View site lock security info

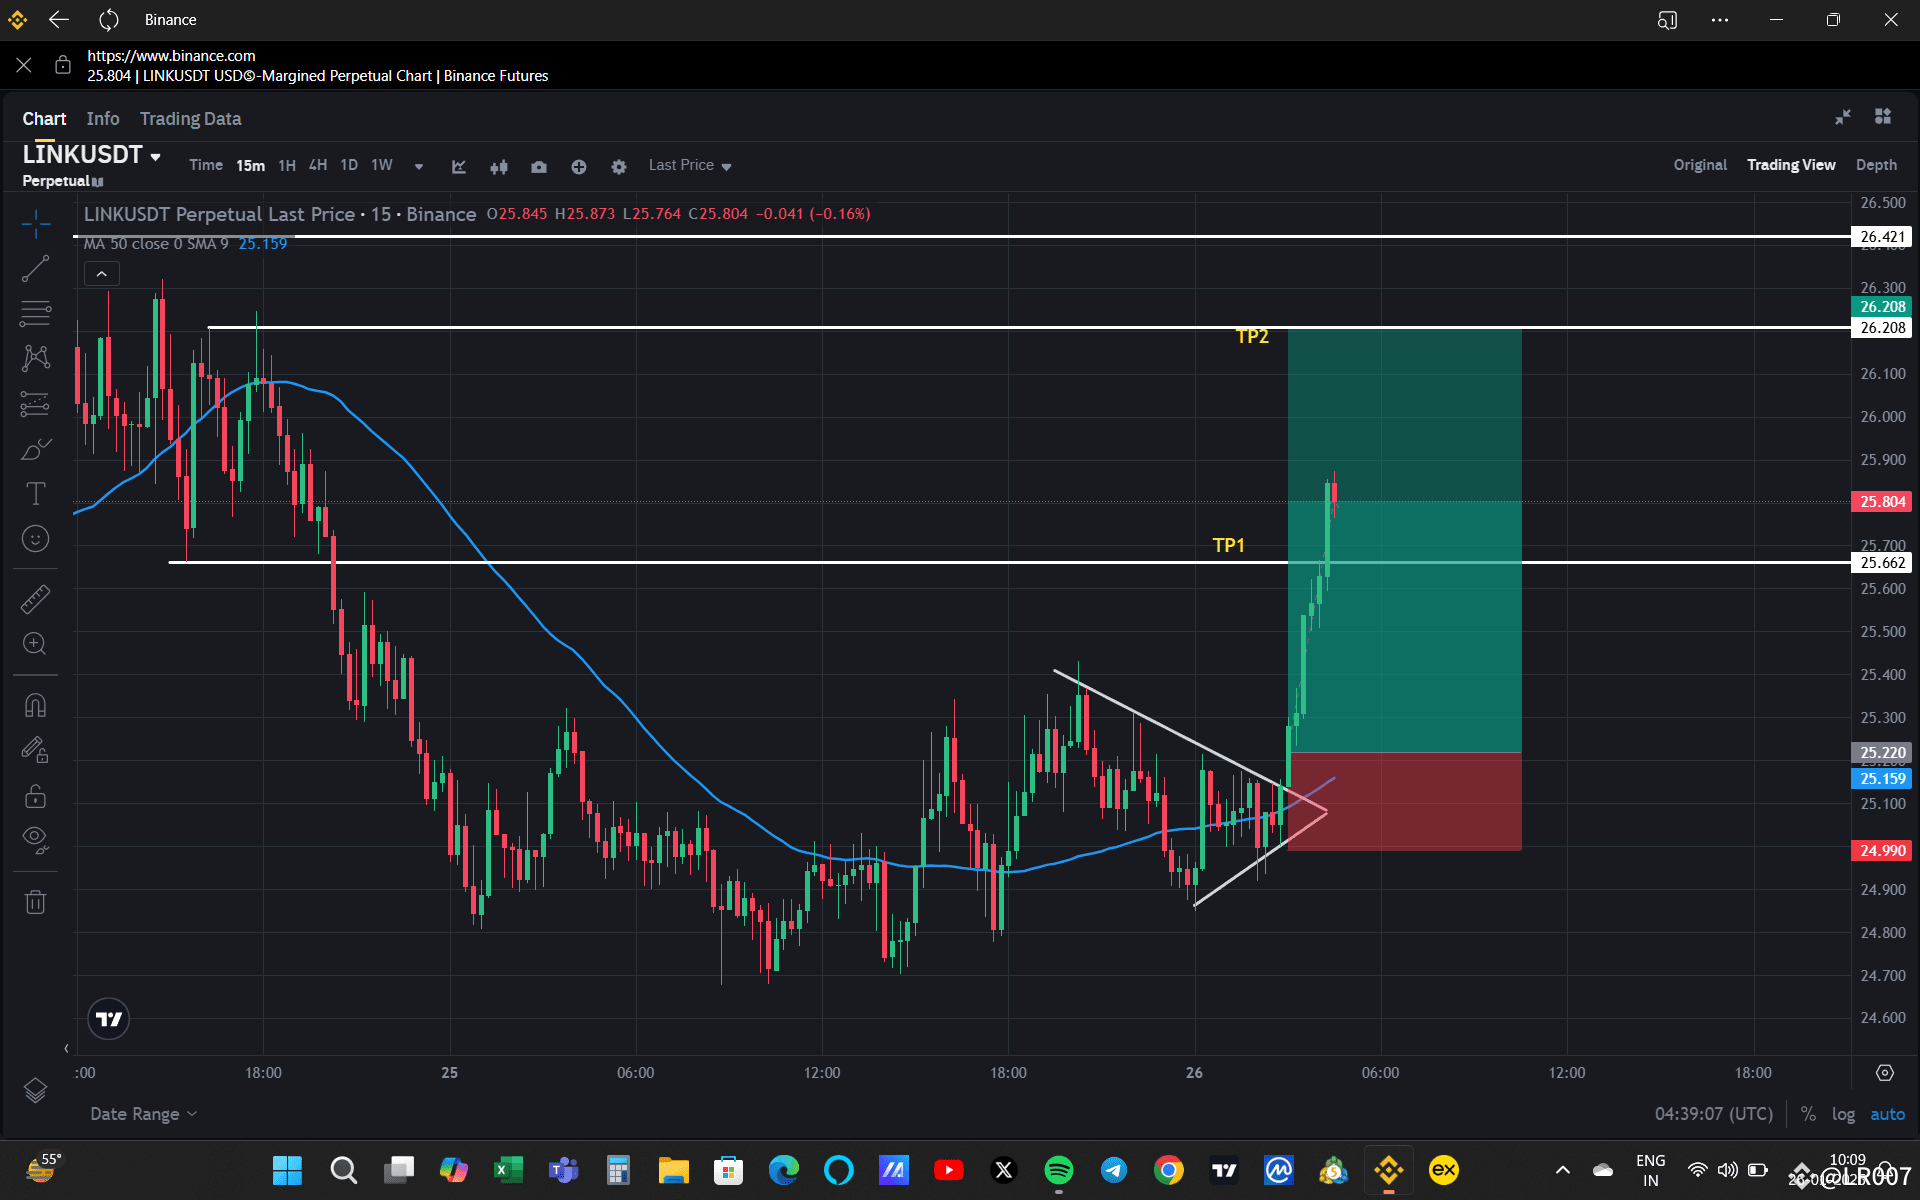[x=63, y=65]
